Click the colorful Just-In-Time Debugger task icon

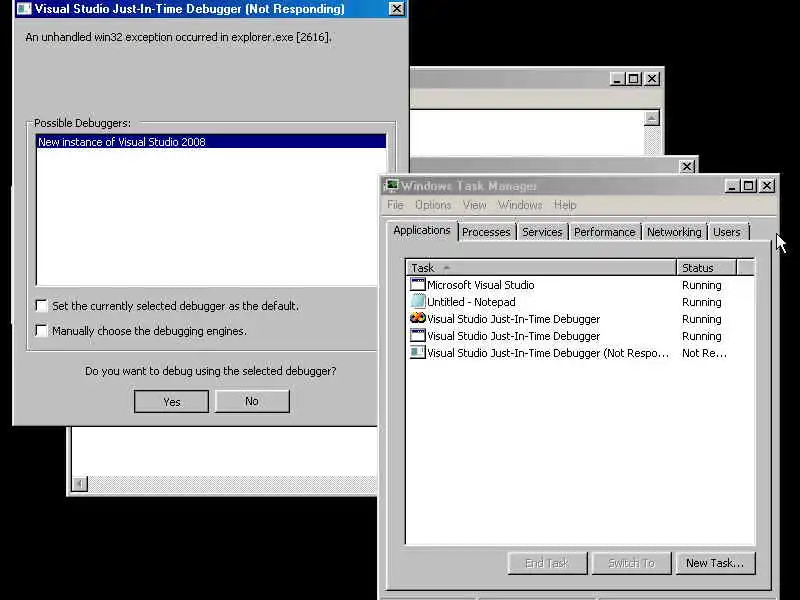pyautogui.click(x=417, y=318)
